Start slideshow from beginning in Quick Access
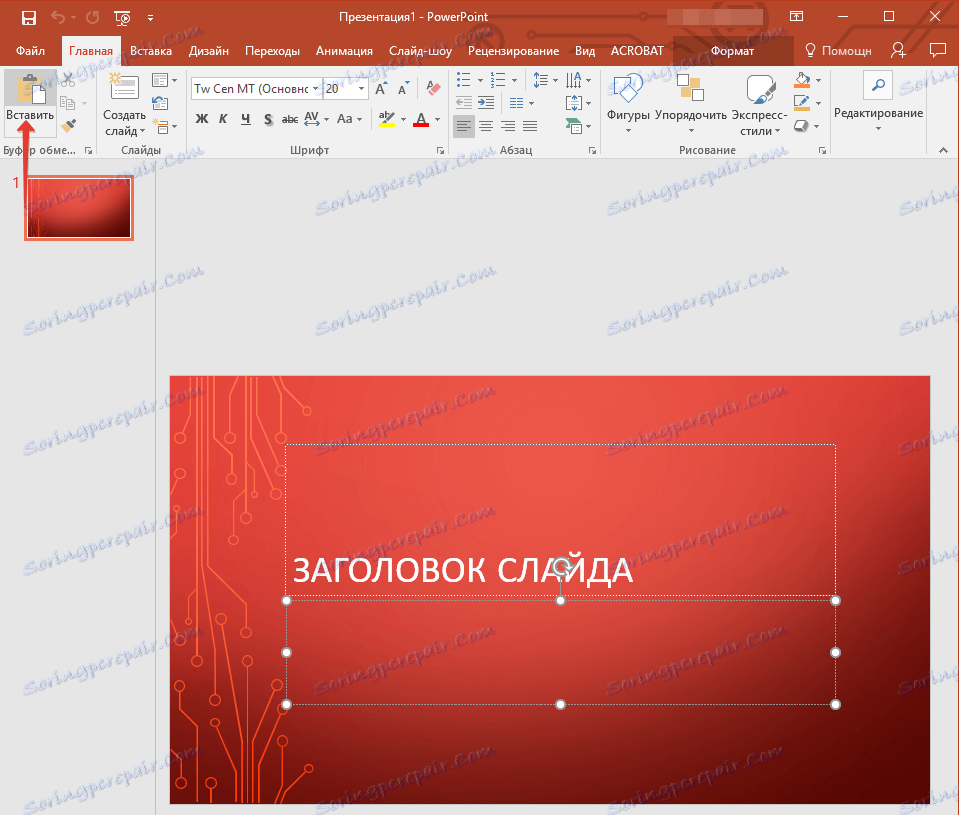This screenshot has height=815, width=959. pyautogui.click(x=122, y=18)
